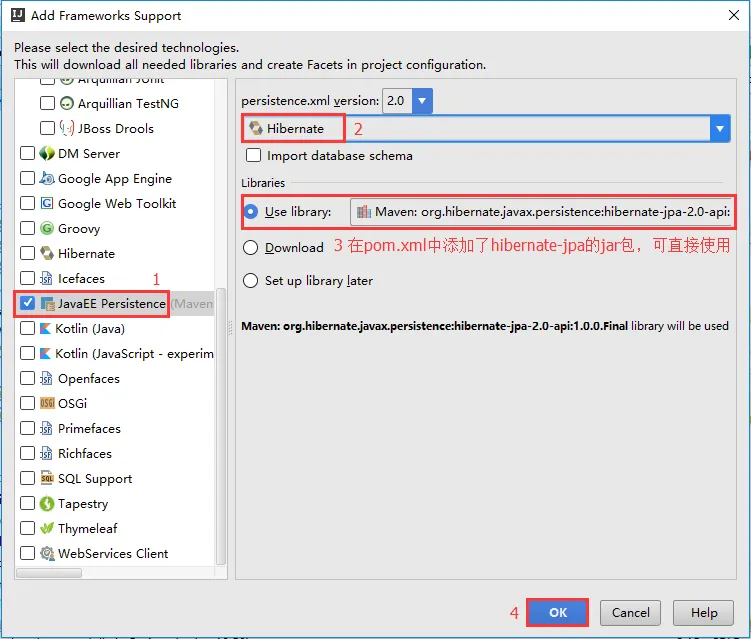The width and height of the screenshot is (751, 639).
Task: Click the Google App Engine icon
Action: click(46, 178)
